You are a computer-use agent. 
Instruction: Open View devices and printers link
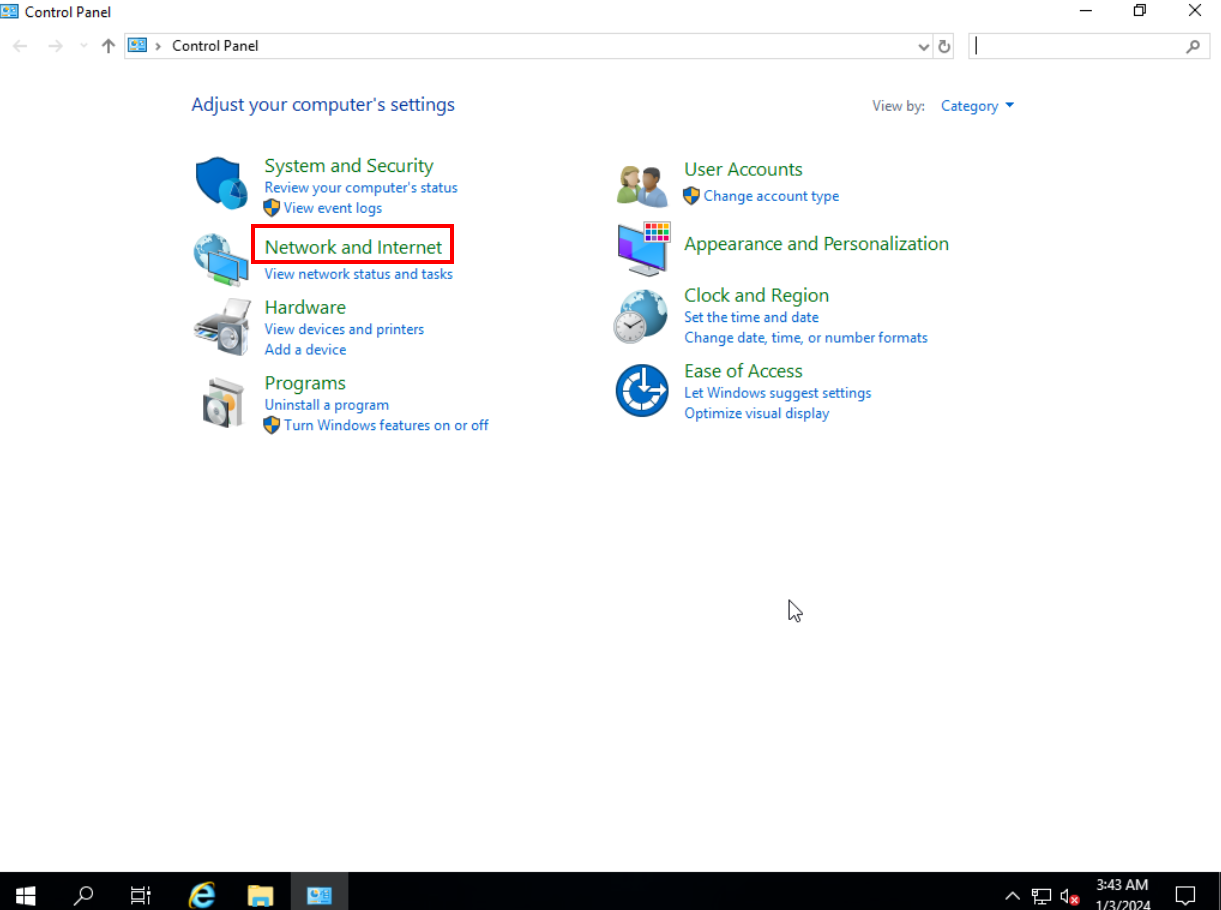(344, 329)
